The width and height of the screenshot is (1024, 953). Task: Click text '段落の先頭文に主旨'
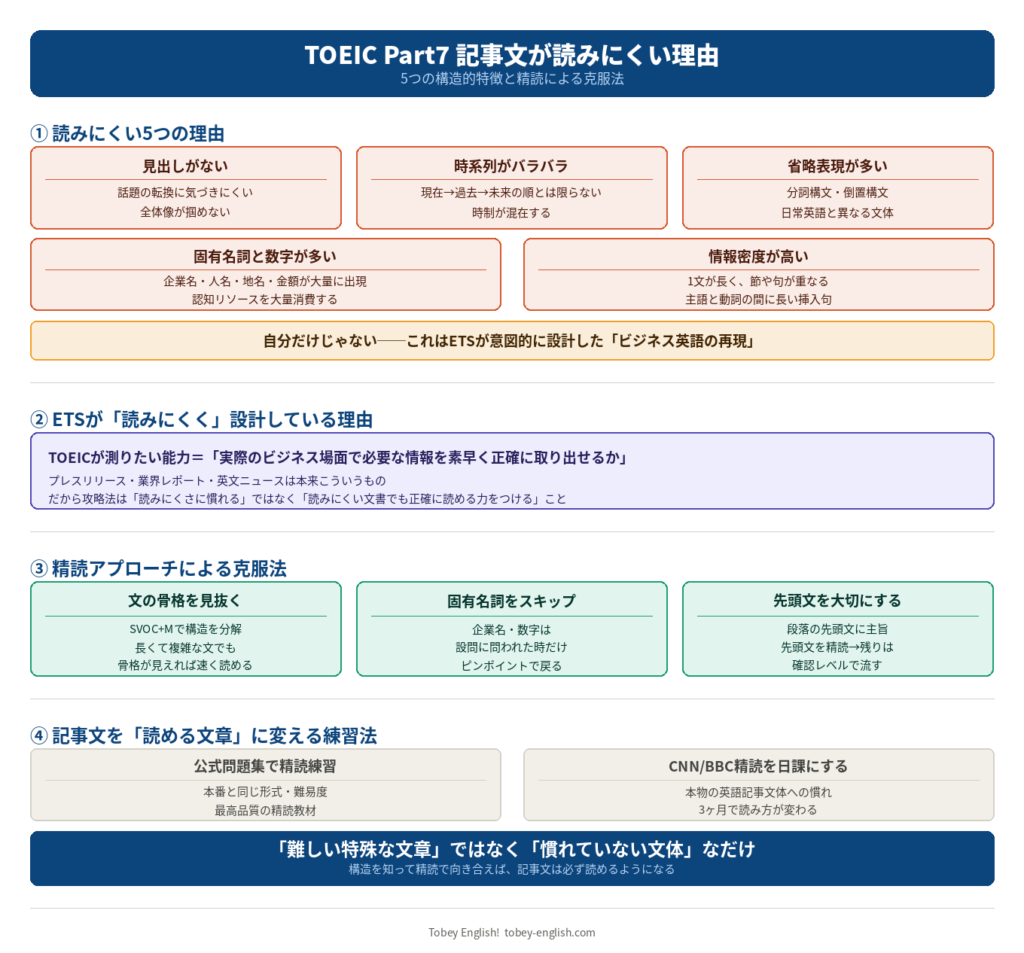[x=838, y=629]
